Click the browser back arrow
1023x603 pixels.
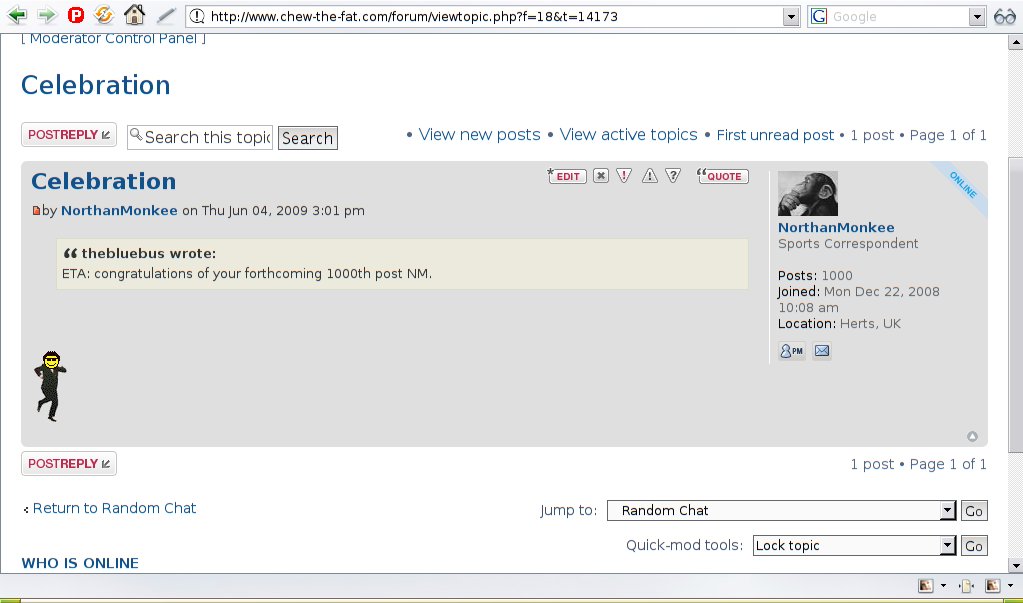pos(17,16)
